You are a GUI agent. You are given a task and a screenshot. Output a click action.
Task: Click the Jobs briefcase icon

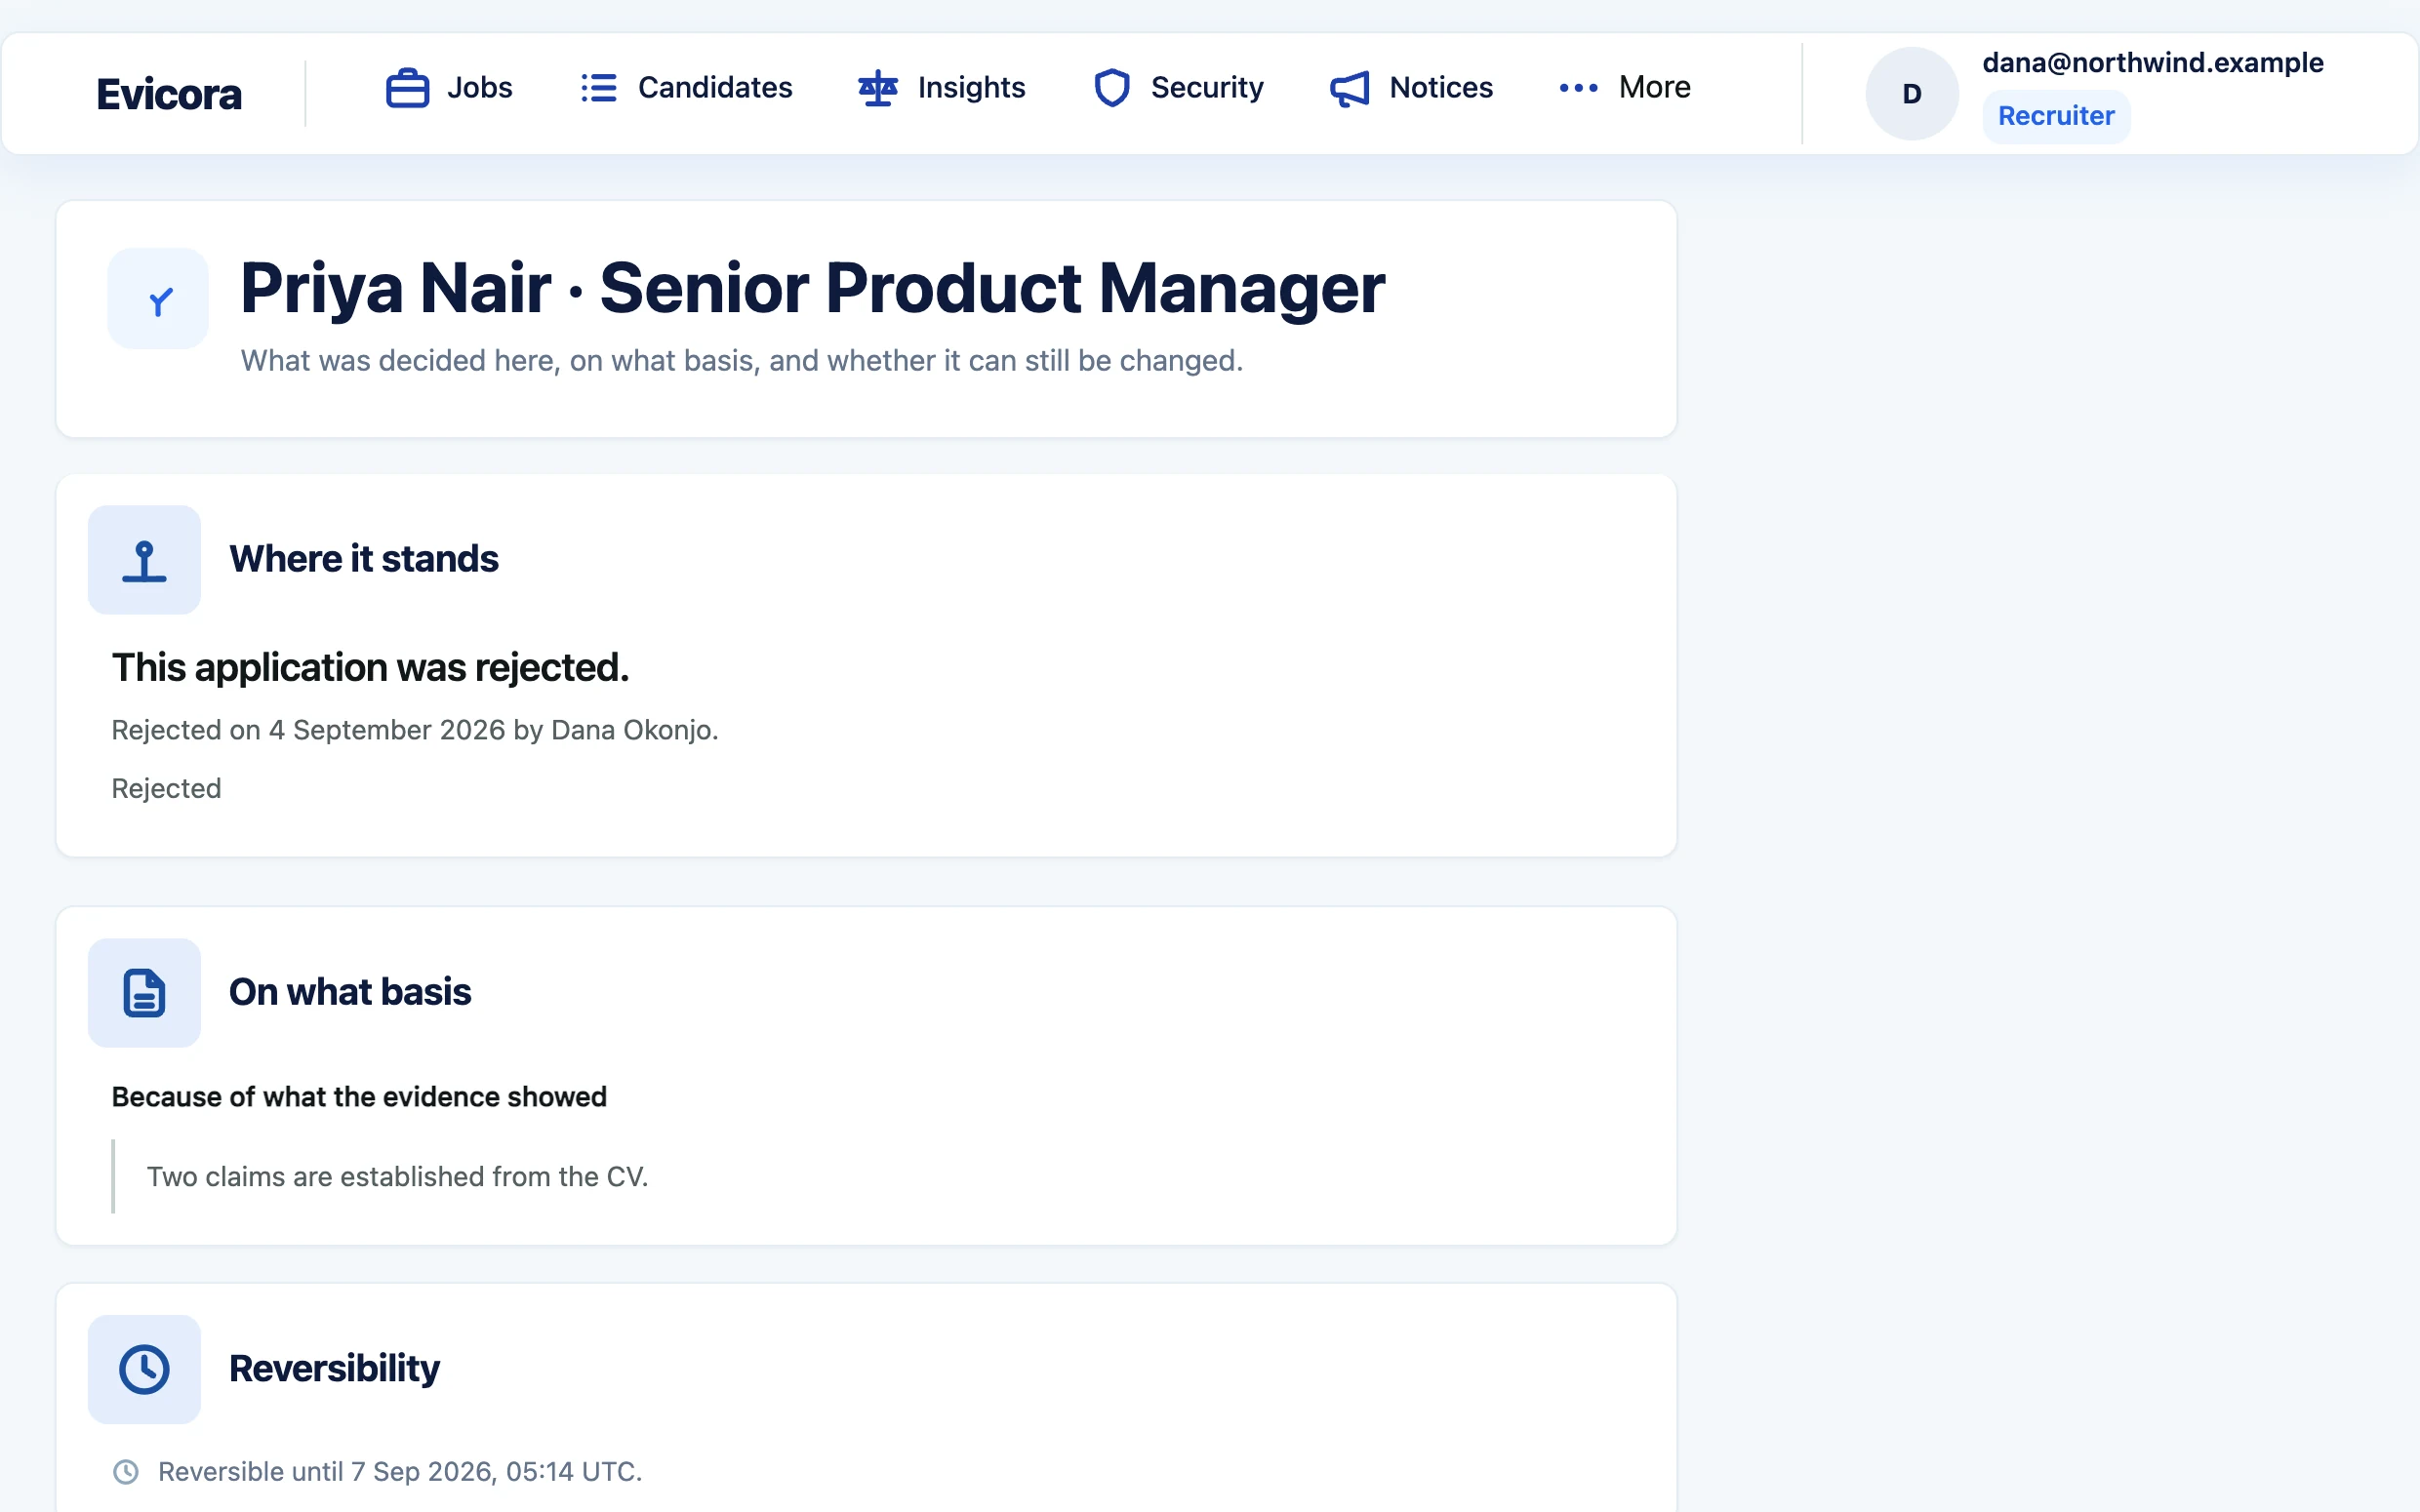[x=407, y=88]
